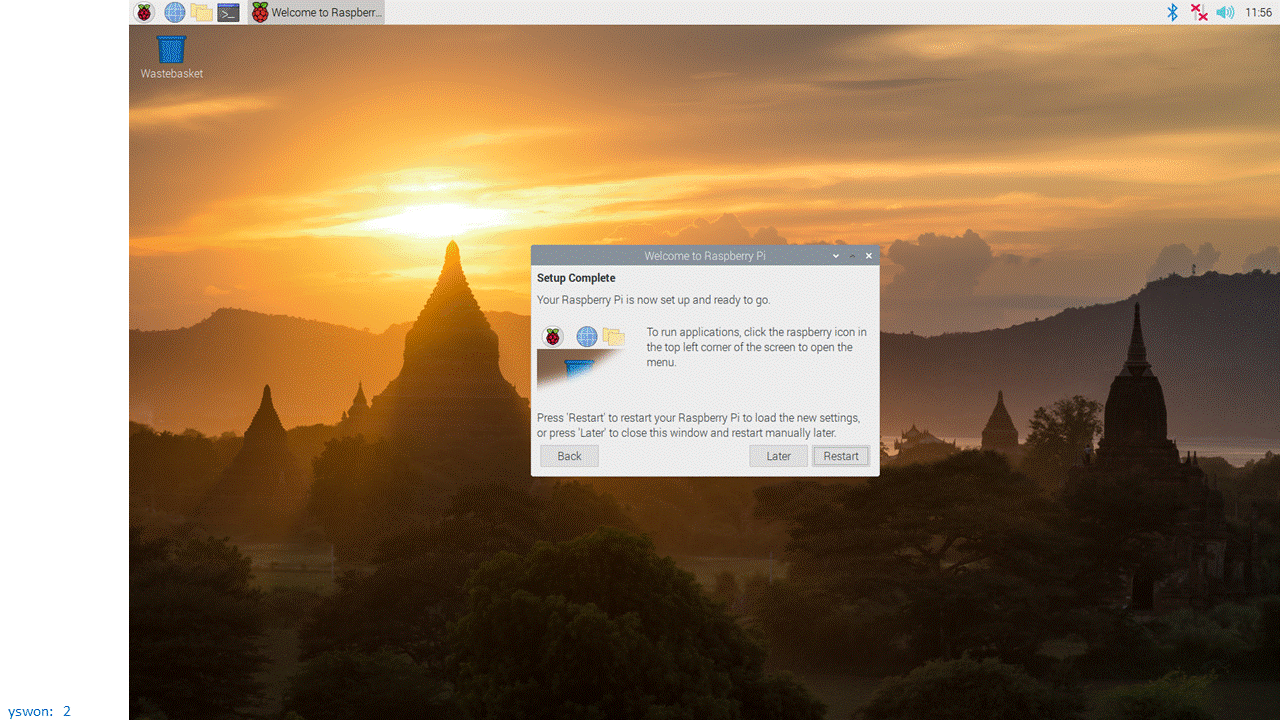The width and height of the screenshot is (1280, 720).
Task: Click Restart to reboot the Raspberry Pi
Action: (841, 456)
